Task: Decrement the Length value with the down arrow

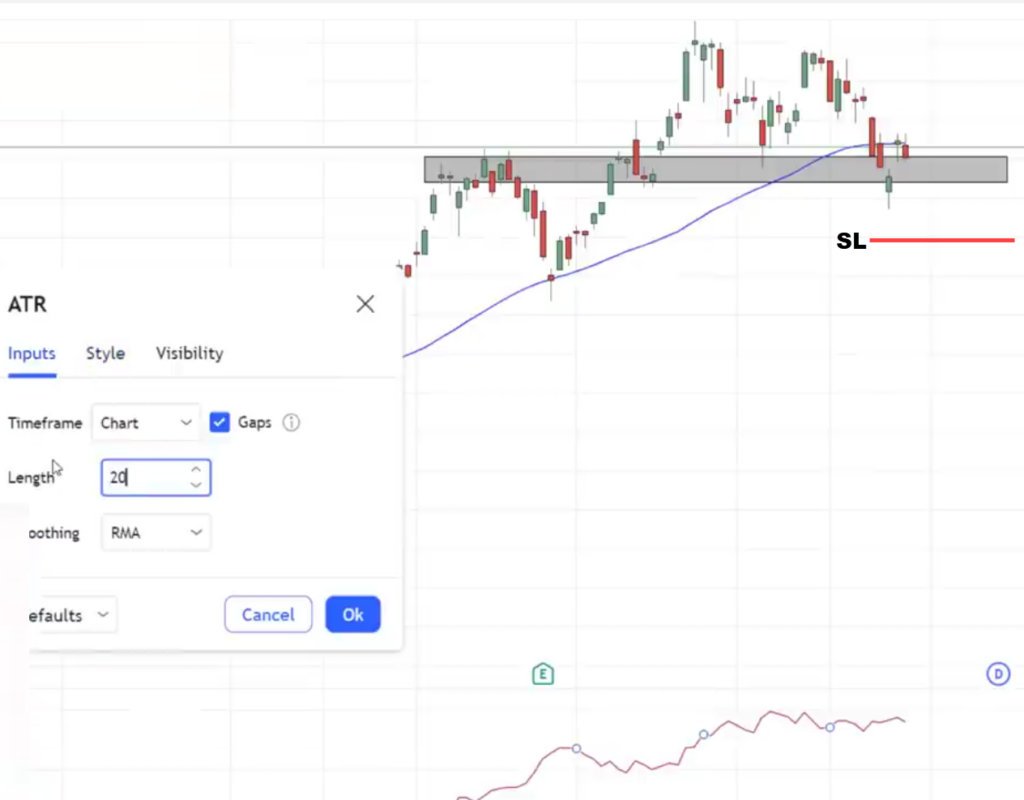Action: (196, 485)
